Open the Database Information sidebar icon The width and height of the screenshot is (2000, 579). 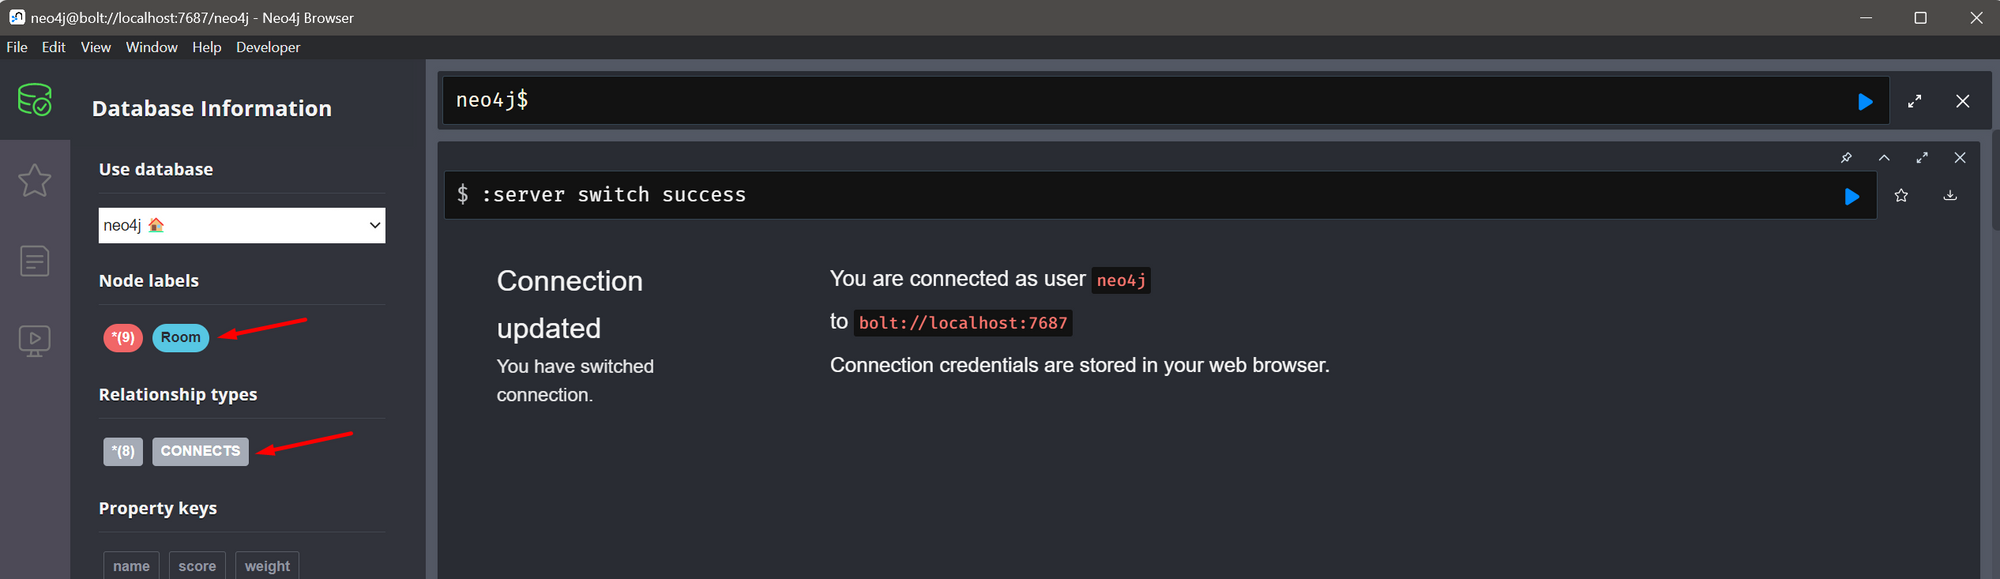(35, 100)
